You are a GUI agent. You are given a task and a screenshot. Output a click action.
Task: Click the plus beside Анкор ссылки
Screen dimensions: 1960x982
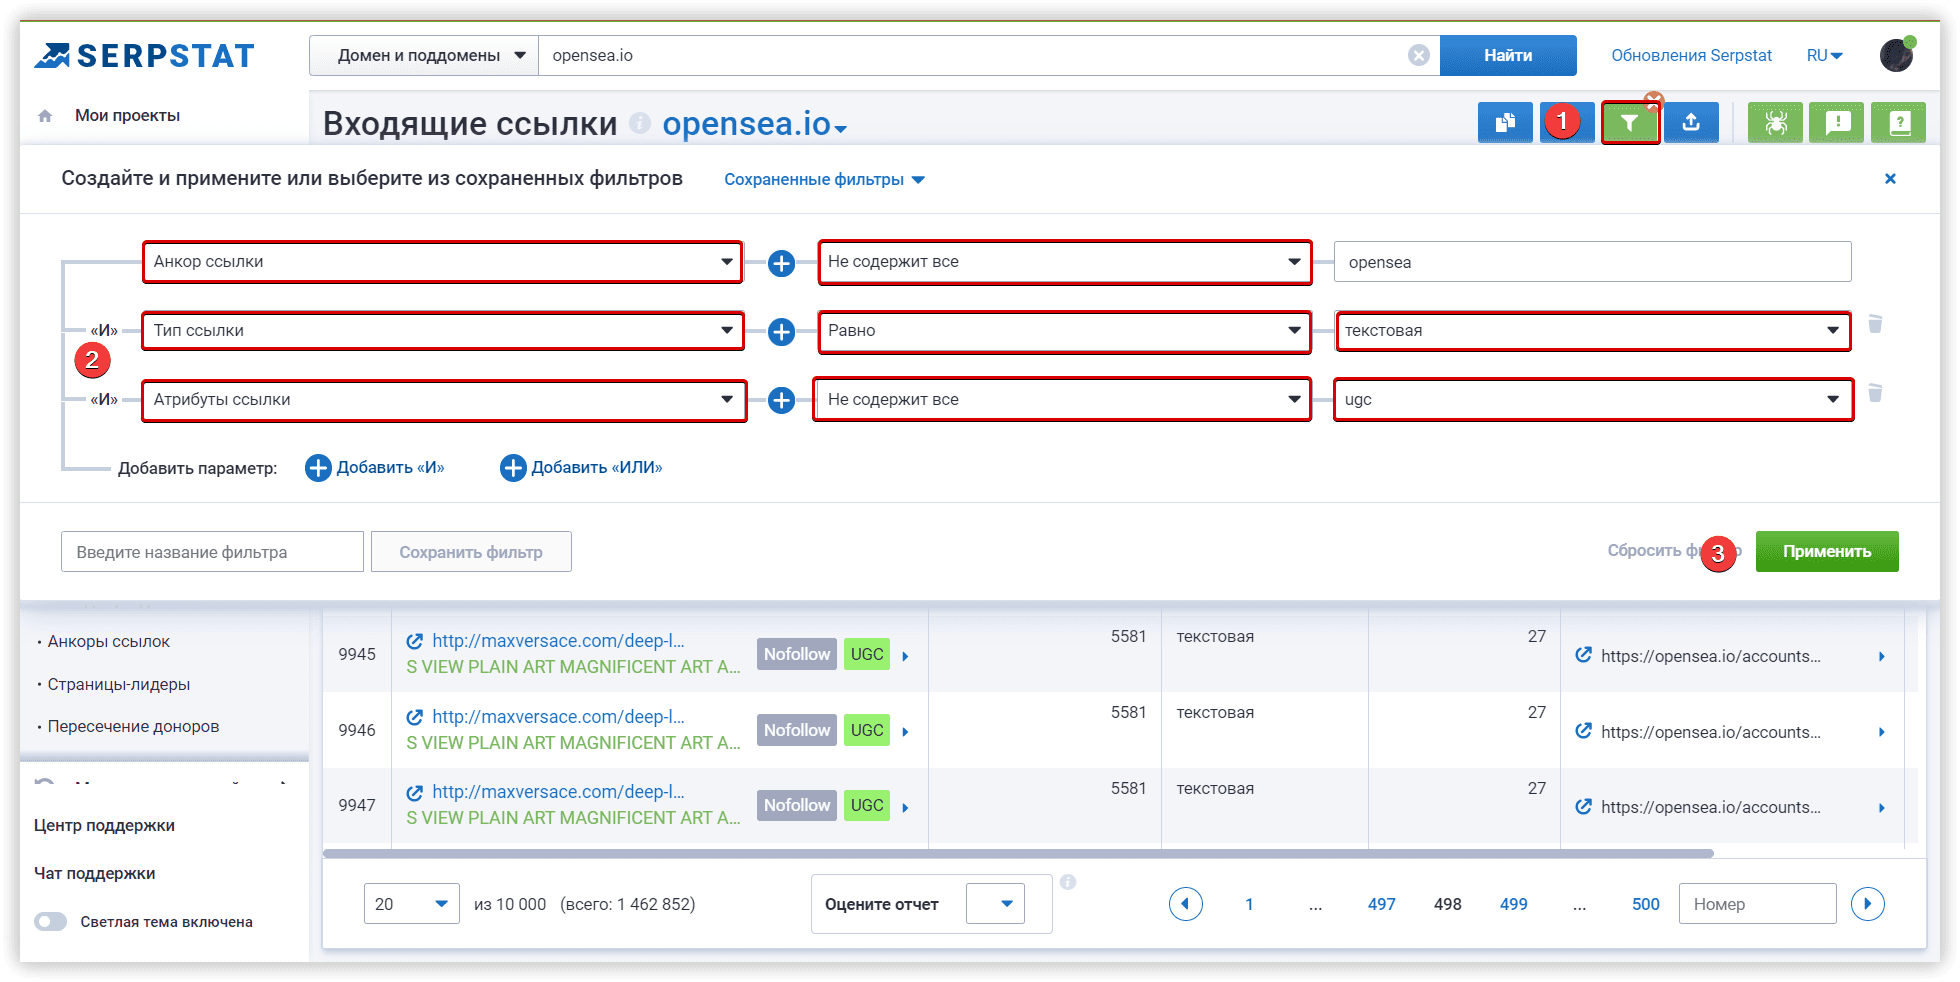[x=782, y=263]
